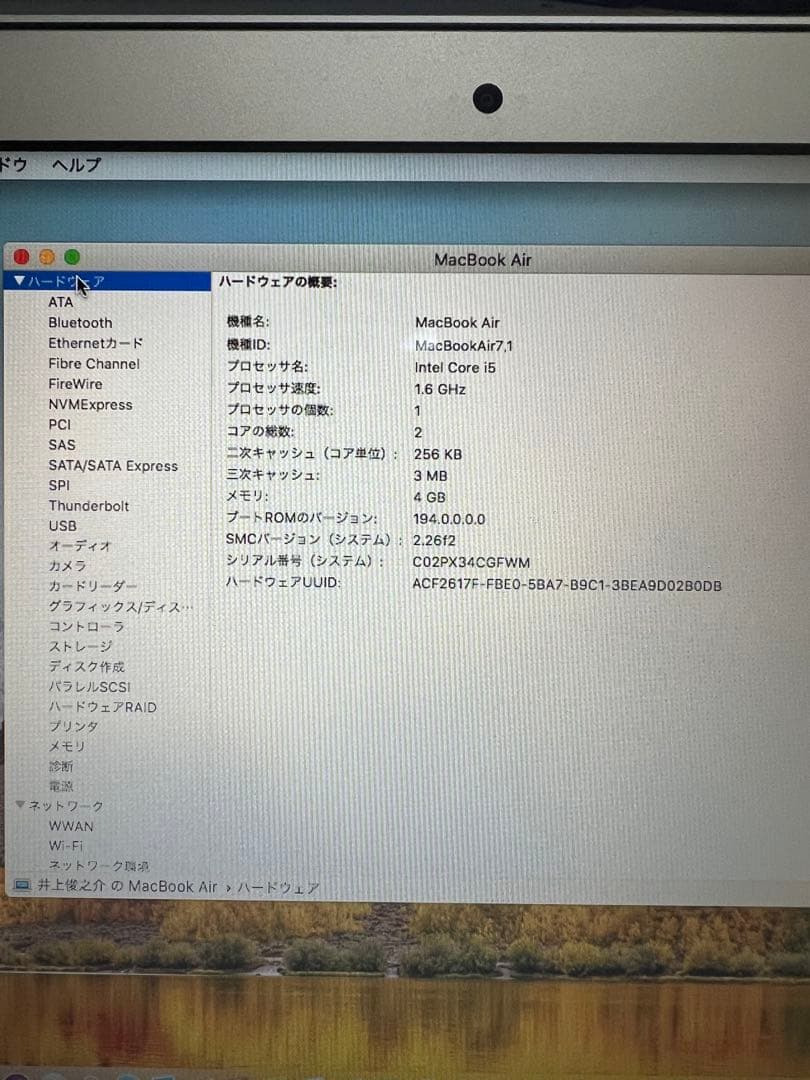
Task: Click the boot ROM version 194.0.0.0.0
Action: tap(449, 519)
